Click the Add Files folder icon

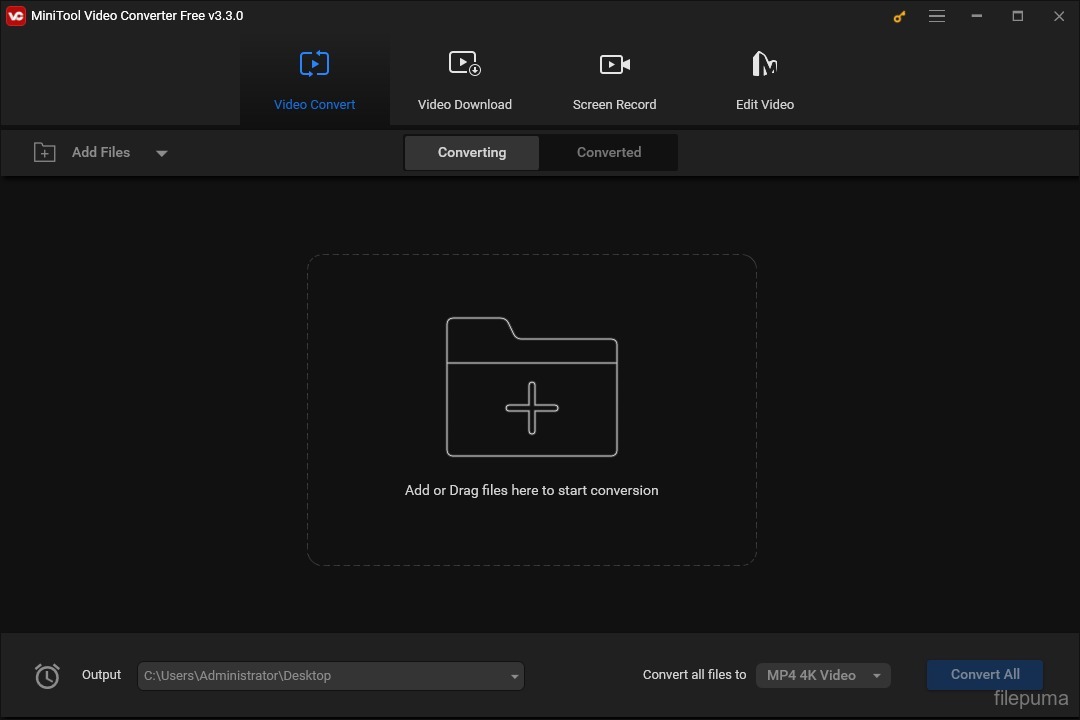[x=45, y=152]
